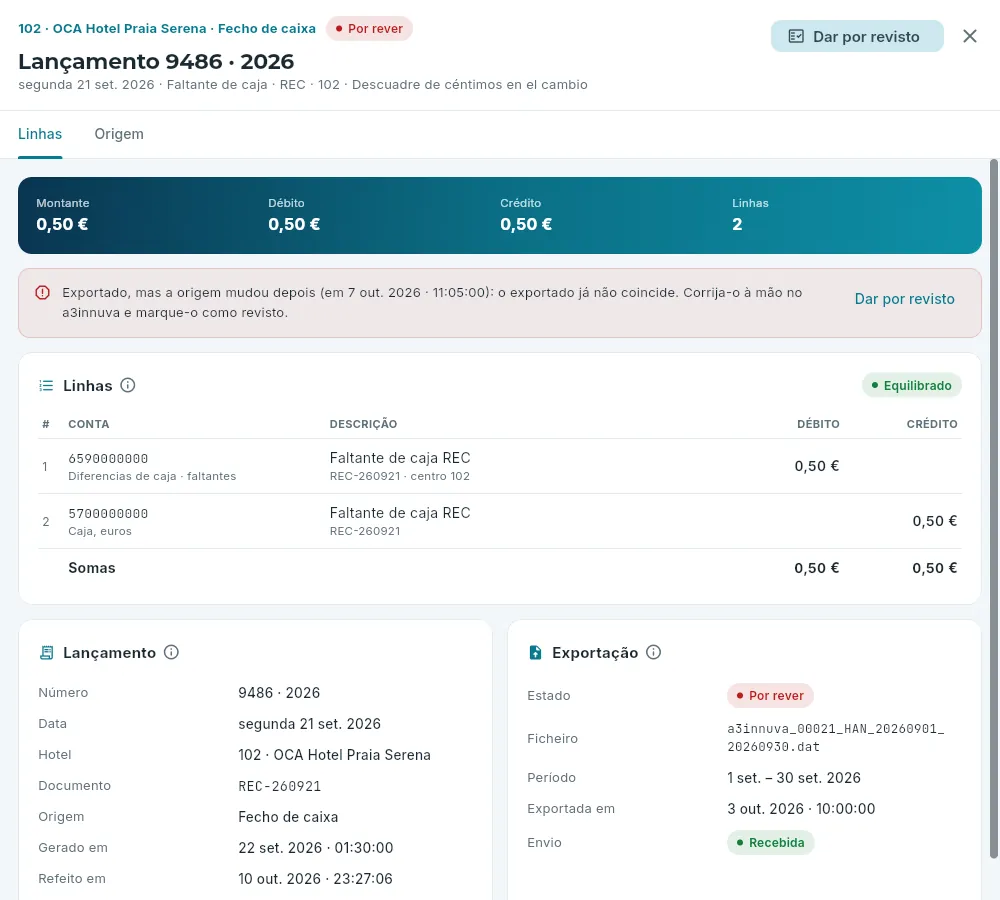Viewport: 1000px width, 900px height.
Task: Click the receipt icon before Lançamento heading
Action: (x=46, y=653)
